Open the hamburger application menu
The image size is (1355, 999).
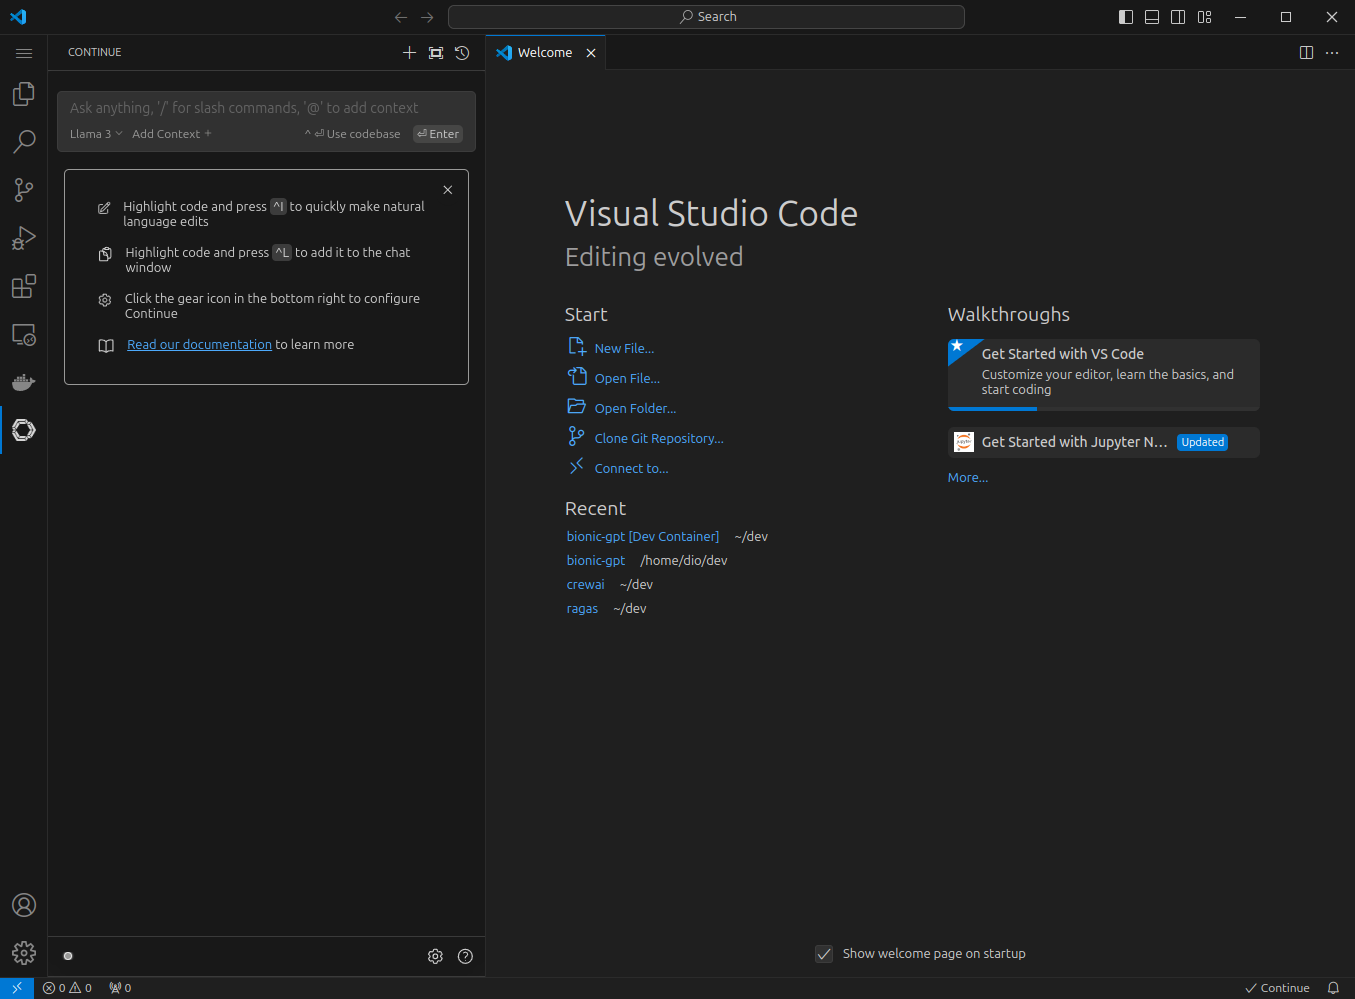coord(24,53)
